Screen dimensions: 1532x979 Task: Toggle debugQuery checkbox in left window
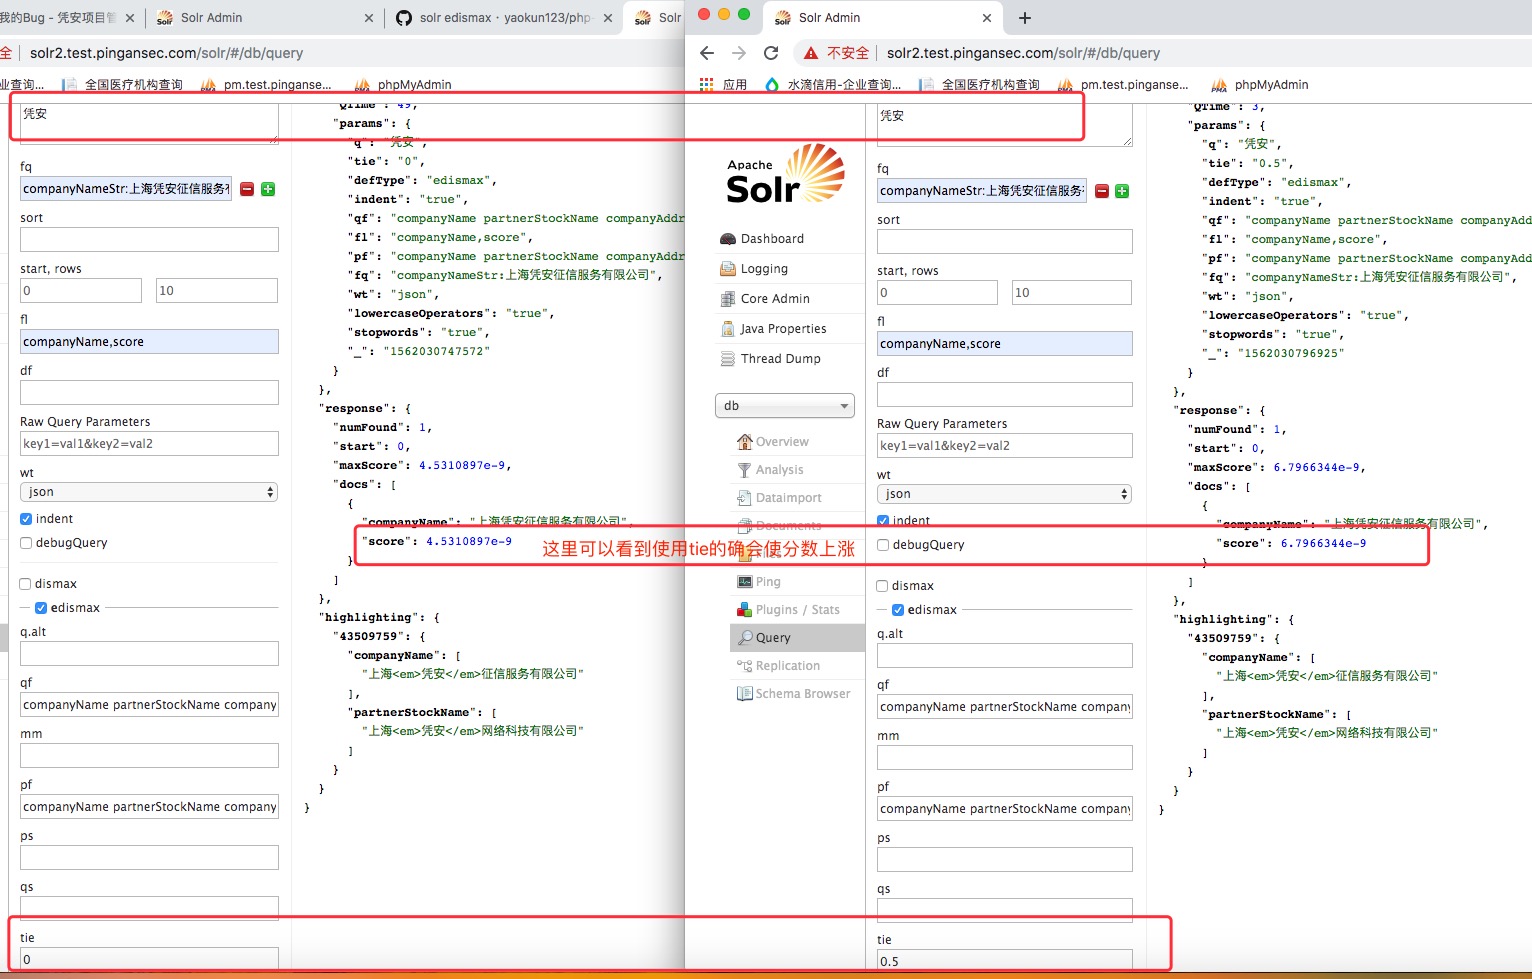[26, 543]
